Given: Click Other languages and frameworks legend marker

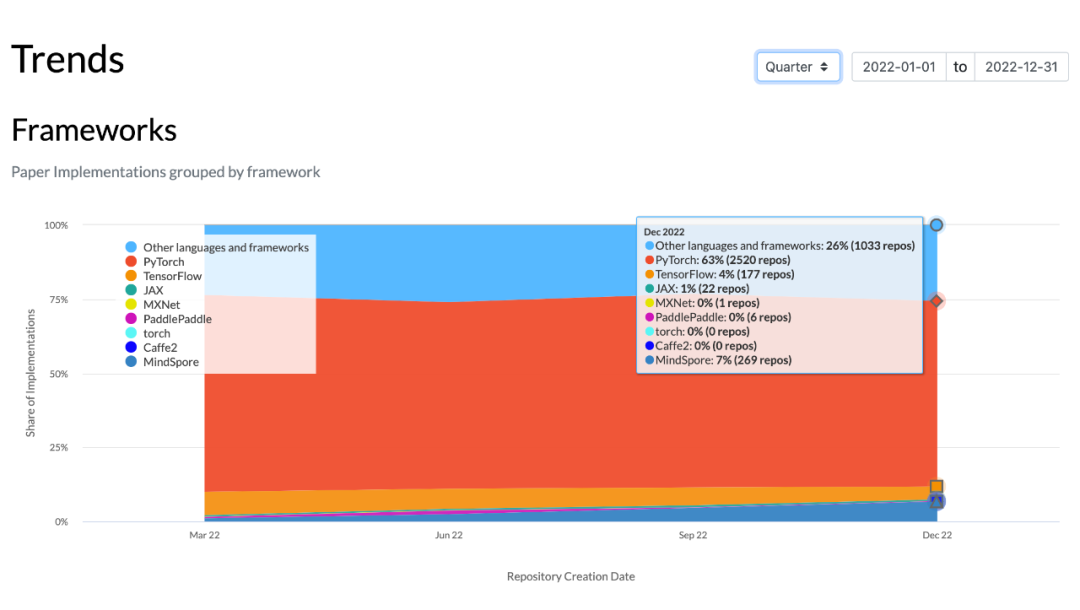Looking at the screenshot, I should click(x=131, y=247).
